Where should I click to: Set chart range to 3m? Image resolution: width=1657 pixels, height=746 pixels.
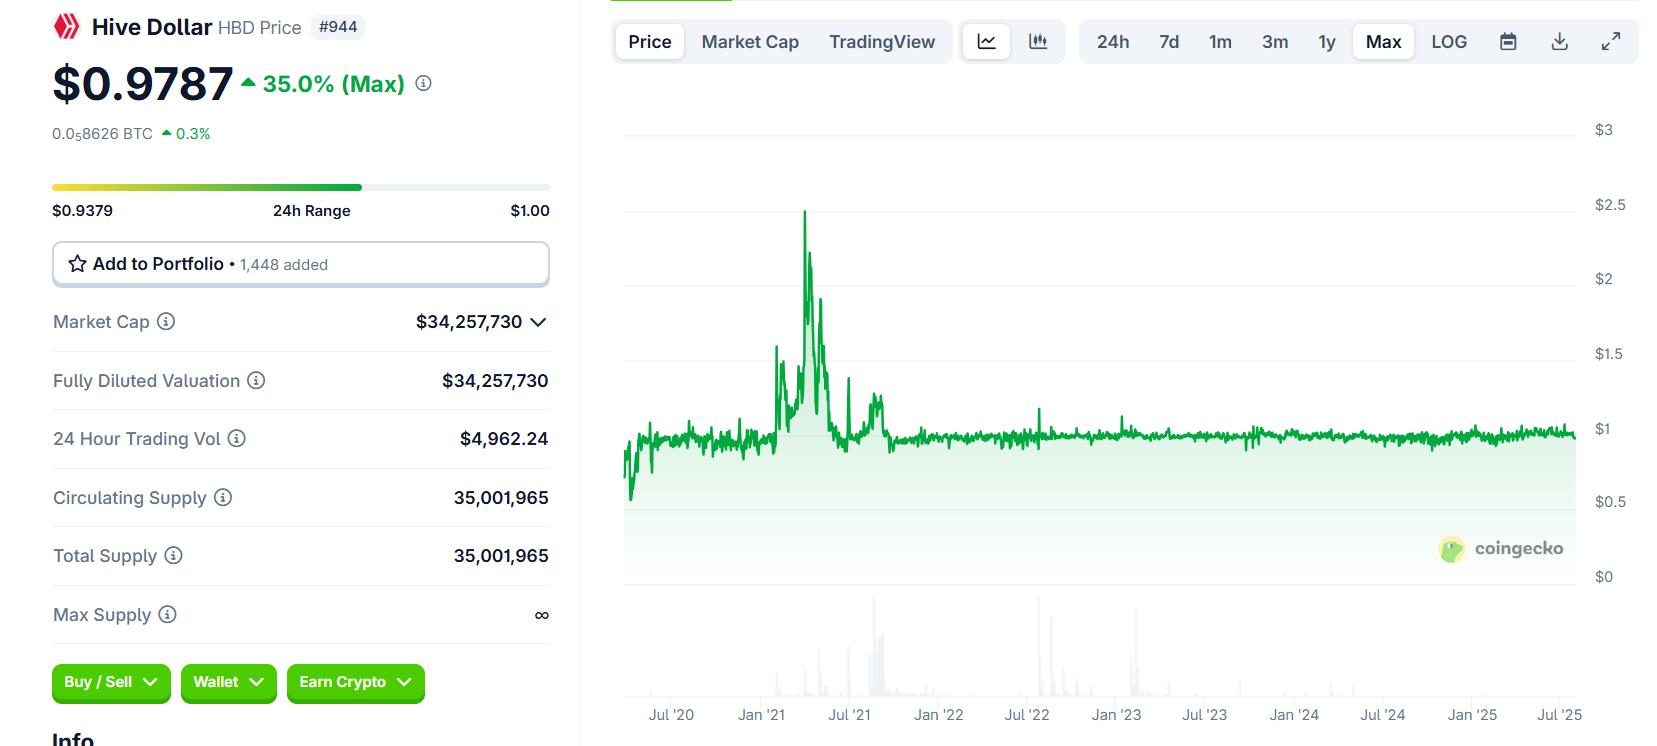click(x=1275, y=42)
